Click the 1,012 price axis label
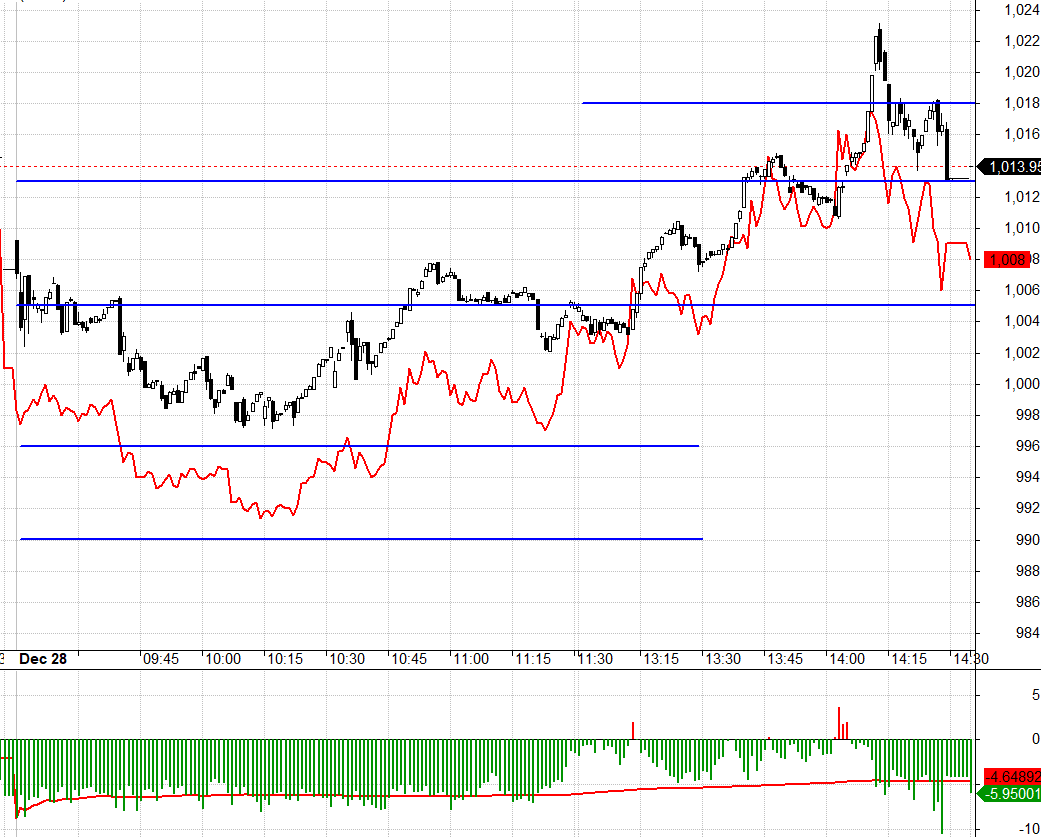Screen dimensions: 1041x837 [1022, 196]
